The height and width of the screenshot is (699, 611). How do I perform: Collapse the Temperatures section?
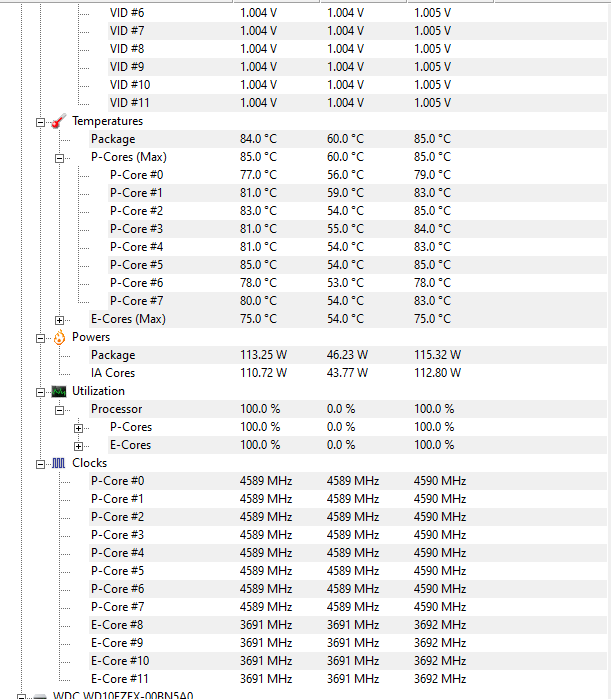41,121
